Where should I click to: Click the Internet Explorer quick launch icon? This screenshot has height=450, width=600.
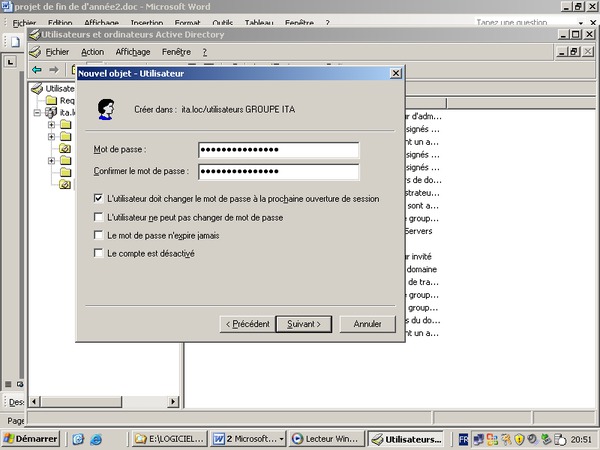pyautogui.click(x=95, y=439)
